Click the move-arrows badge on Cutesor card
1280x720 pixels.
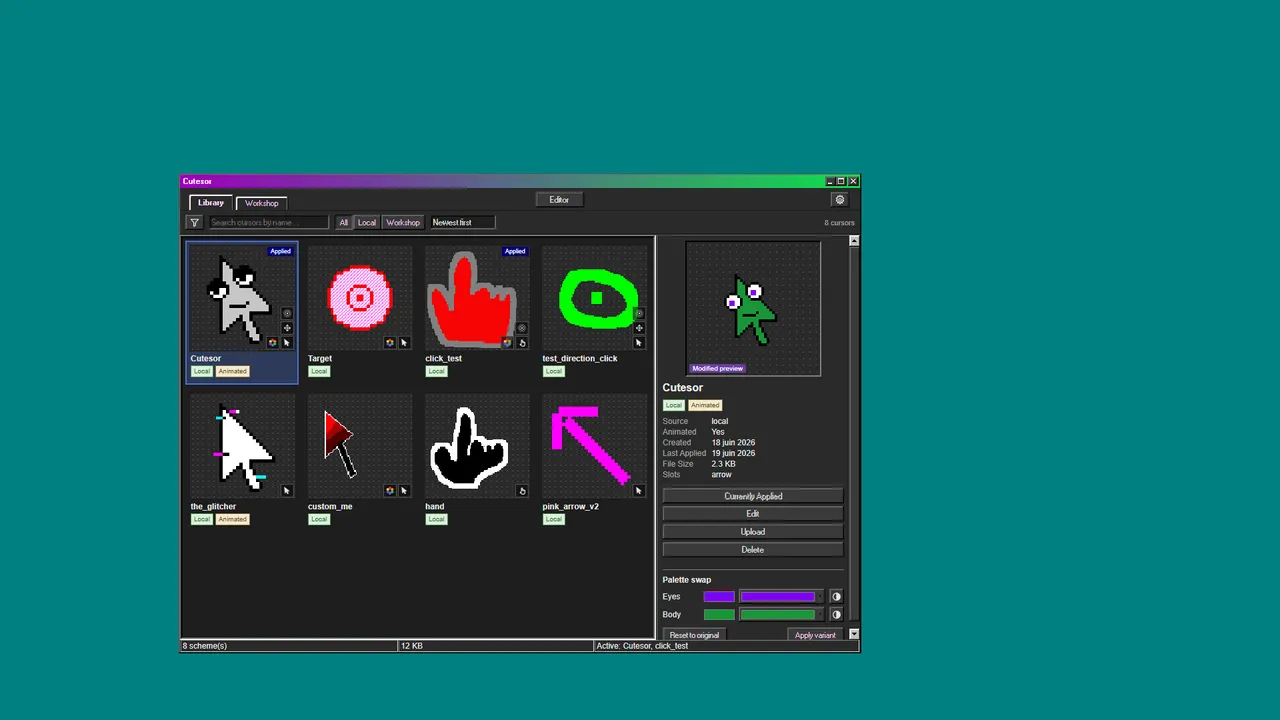click(287, 328)
